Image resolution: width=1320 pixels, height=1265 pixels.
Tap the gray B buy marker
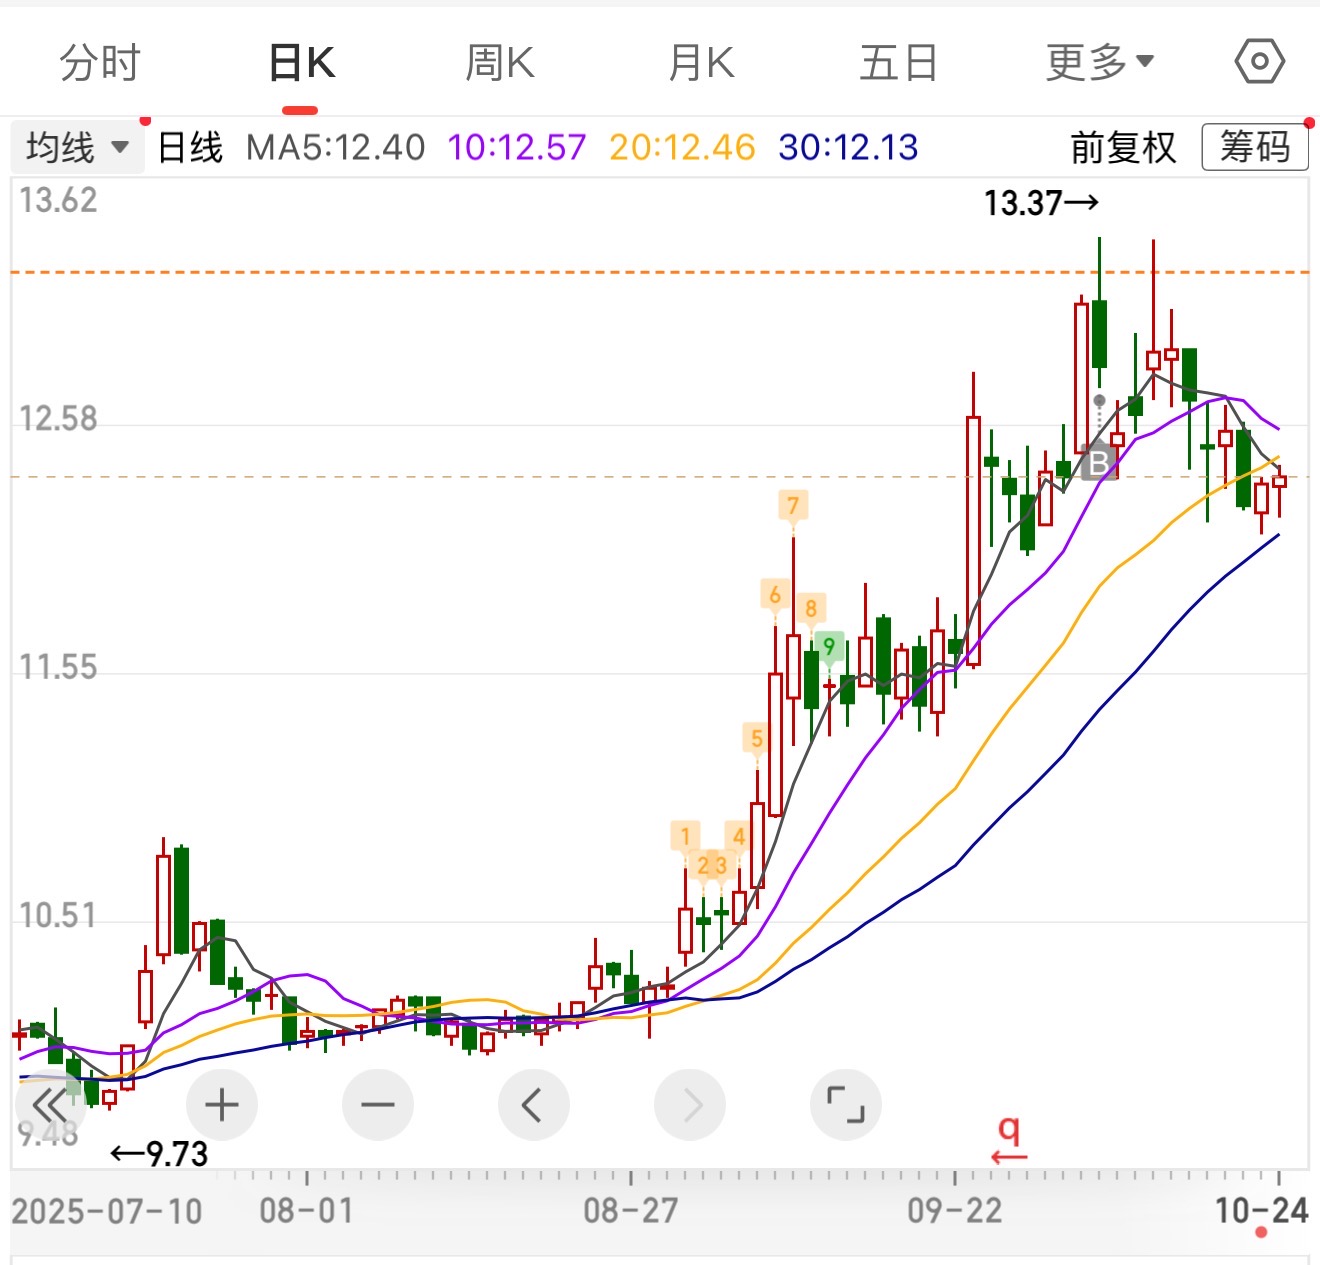pyautogui.click(x=1098, y=462)
